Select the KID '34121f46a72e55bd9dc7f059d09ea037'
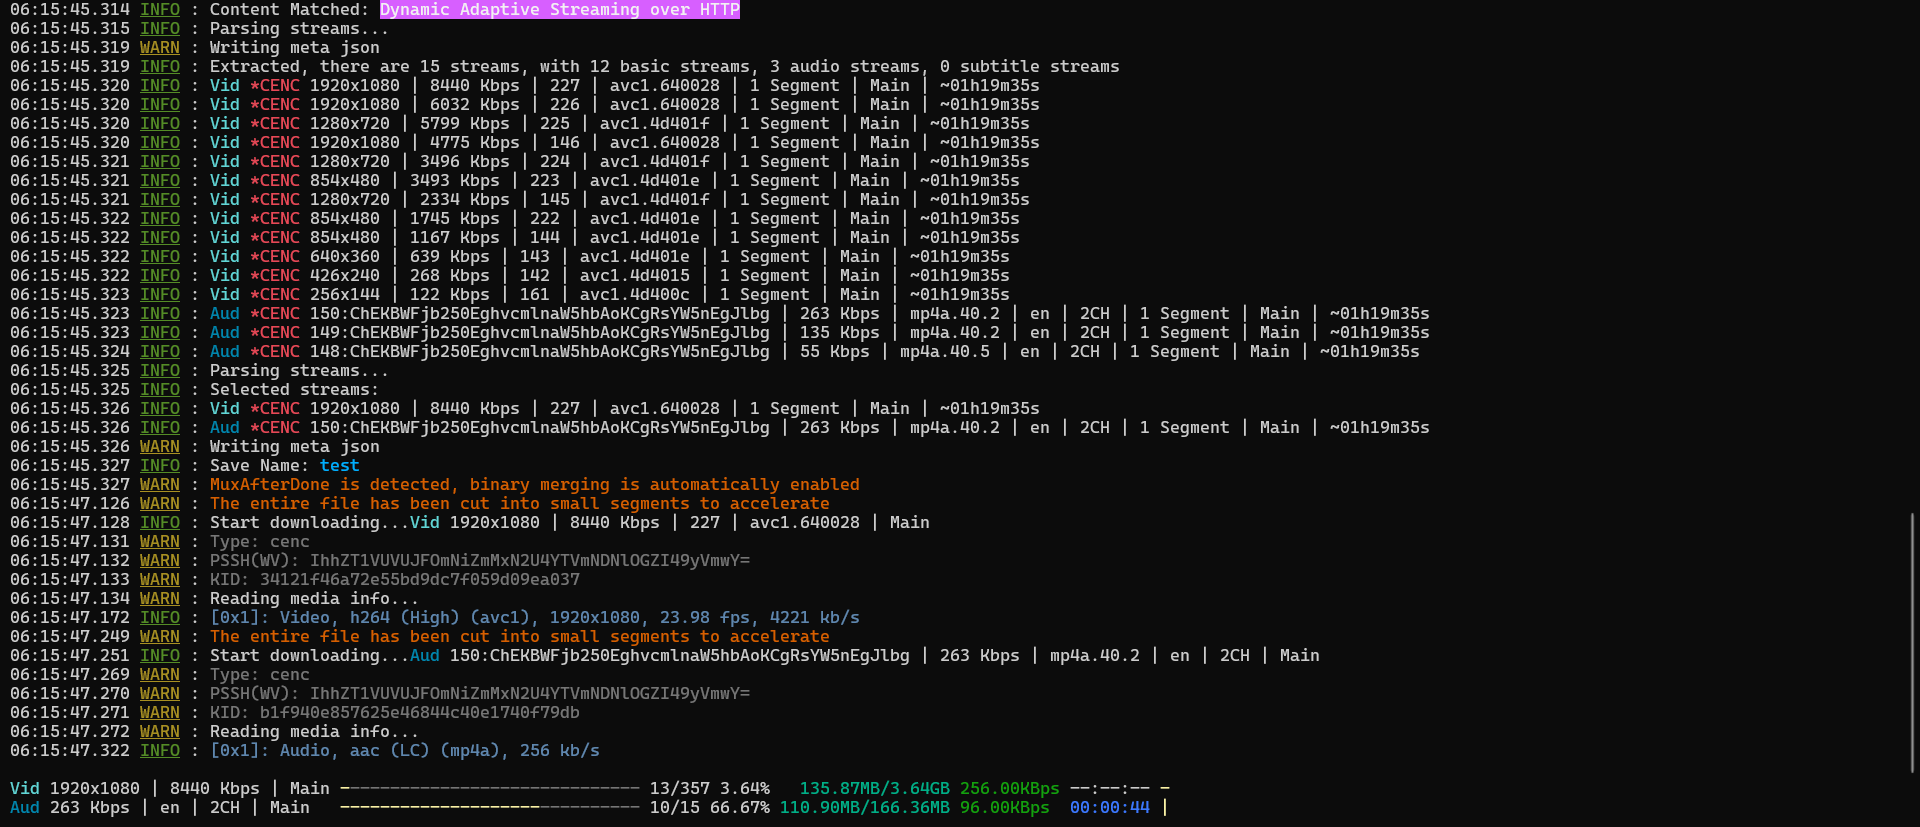The height and width of the screenshot is (827, 1920). (x=420, y=580)
